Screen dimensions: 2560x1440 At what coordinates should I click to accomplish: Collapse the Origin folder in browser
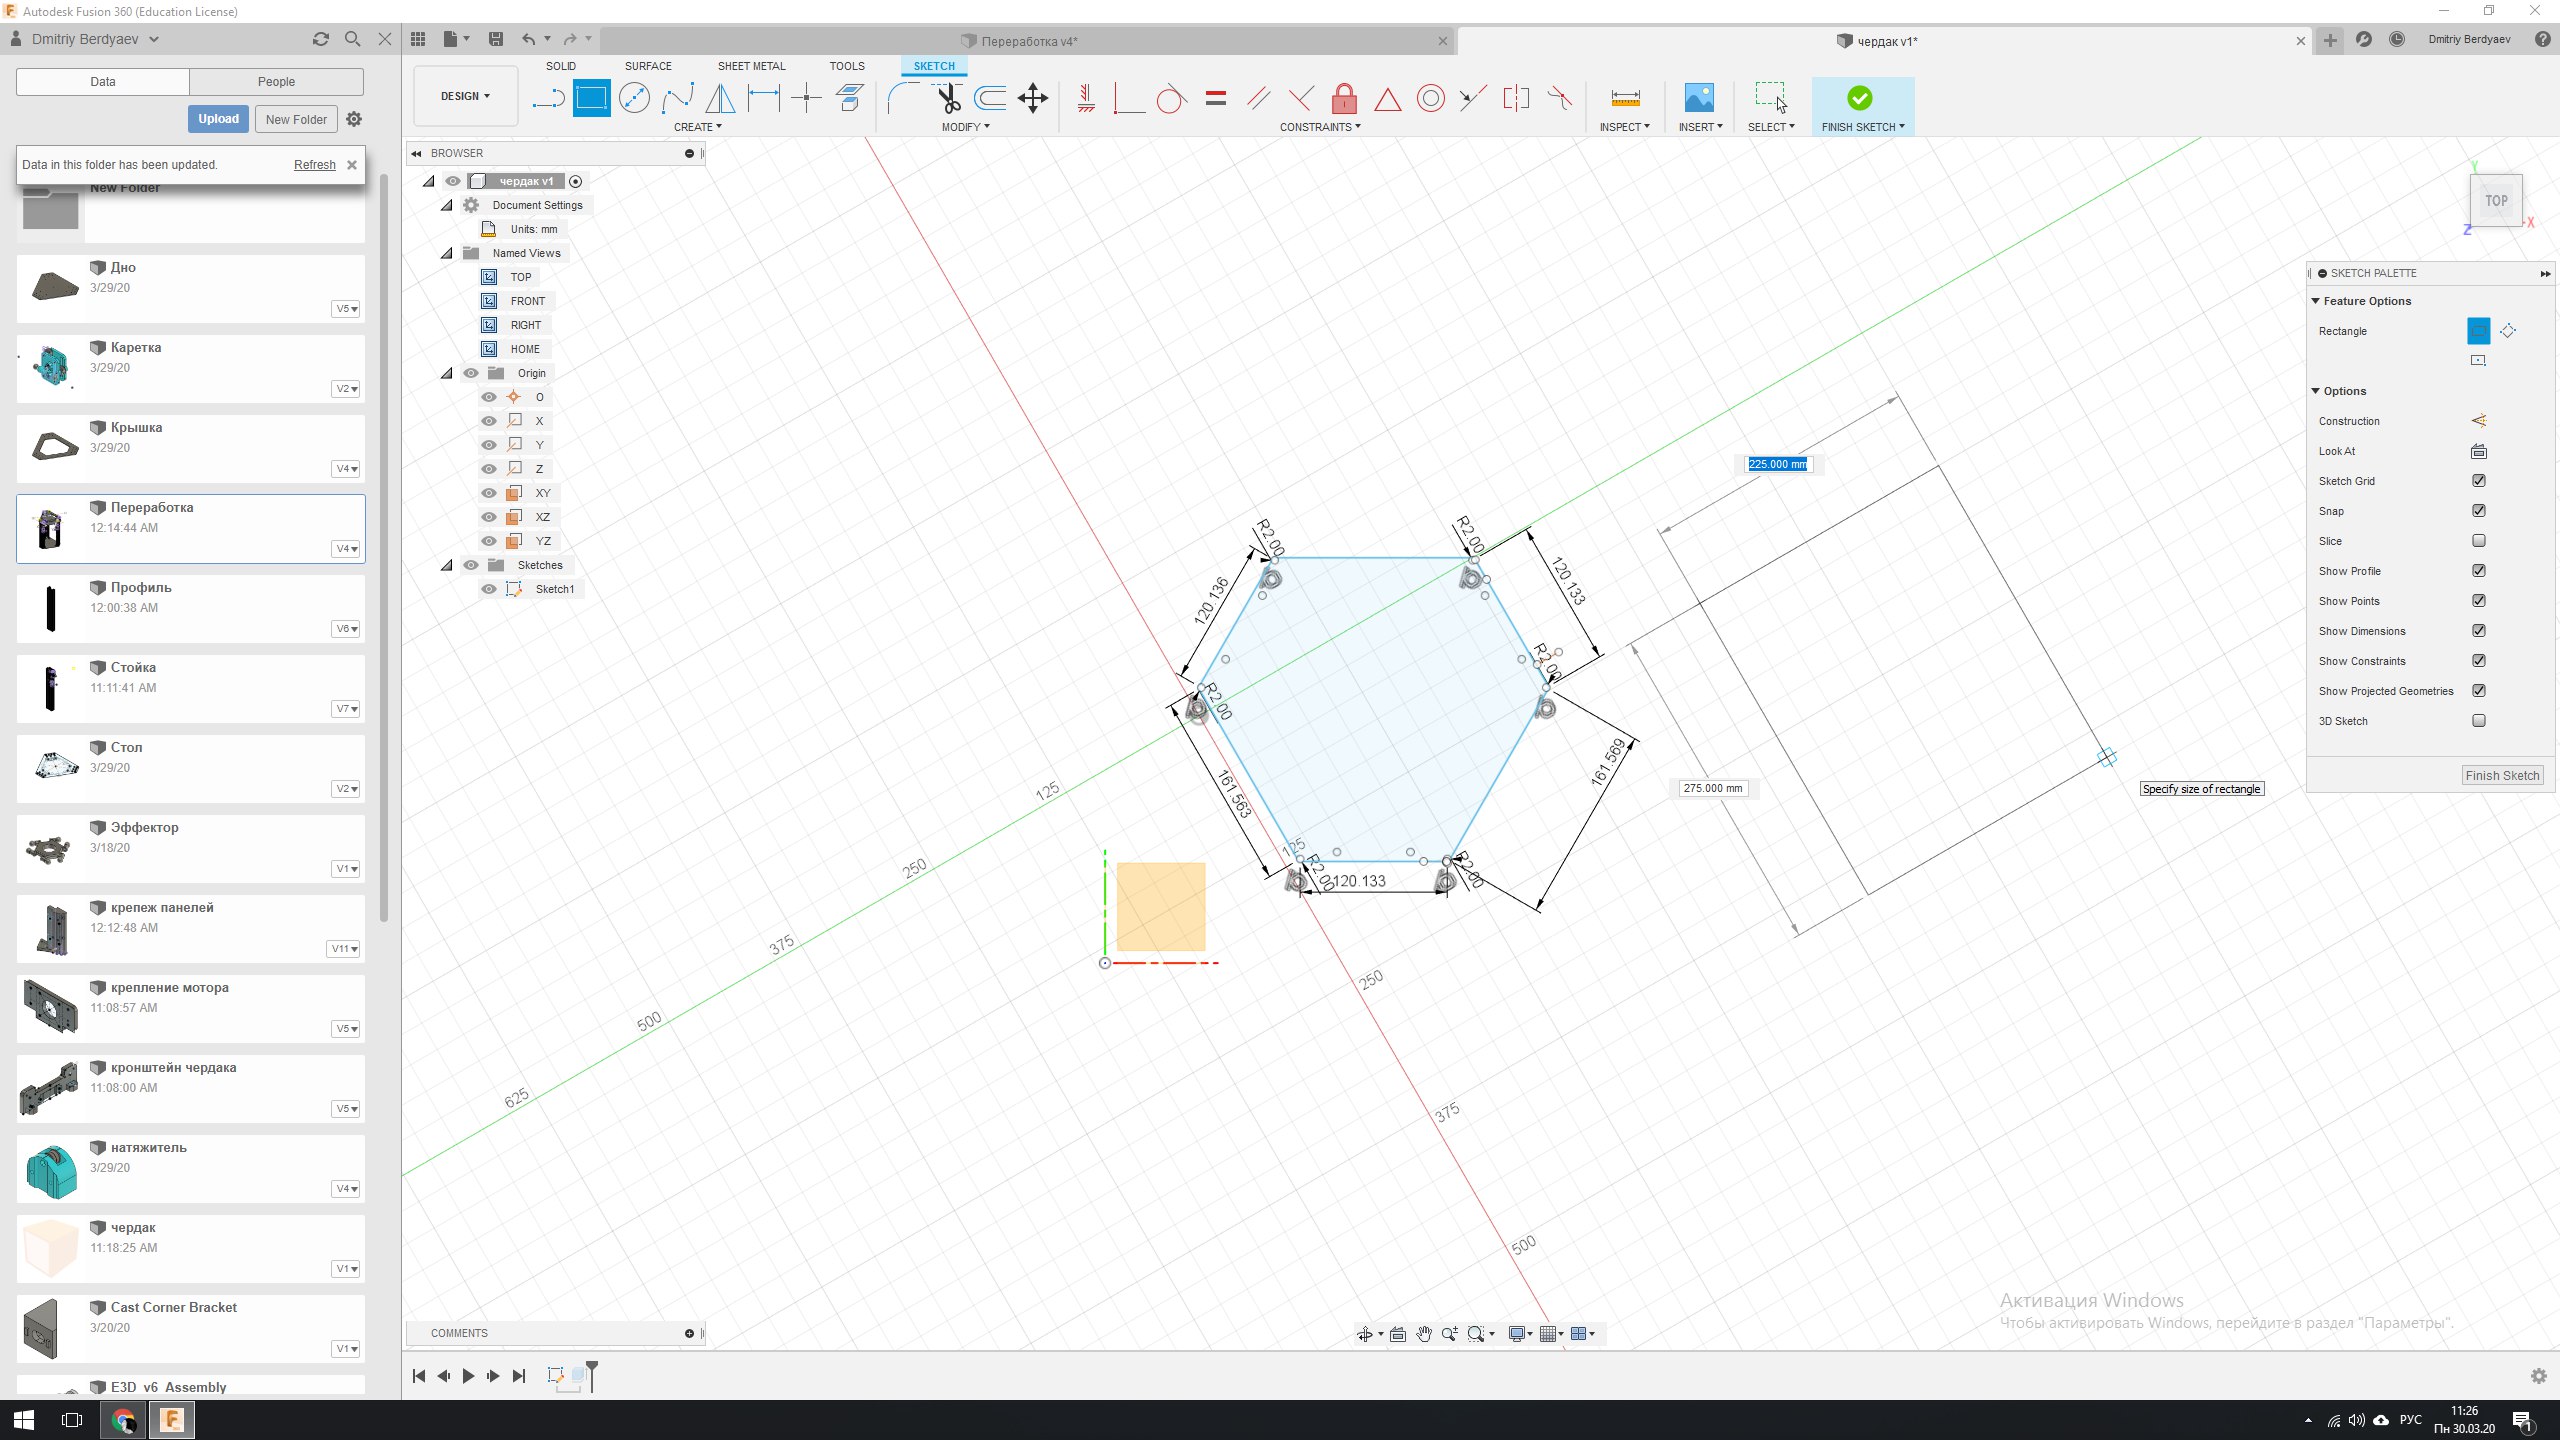pyautogui.click(x=447, y=373)
